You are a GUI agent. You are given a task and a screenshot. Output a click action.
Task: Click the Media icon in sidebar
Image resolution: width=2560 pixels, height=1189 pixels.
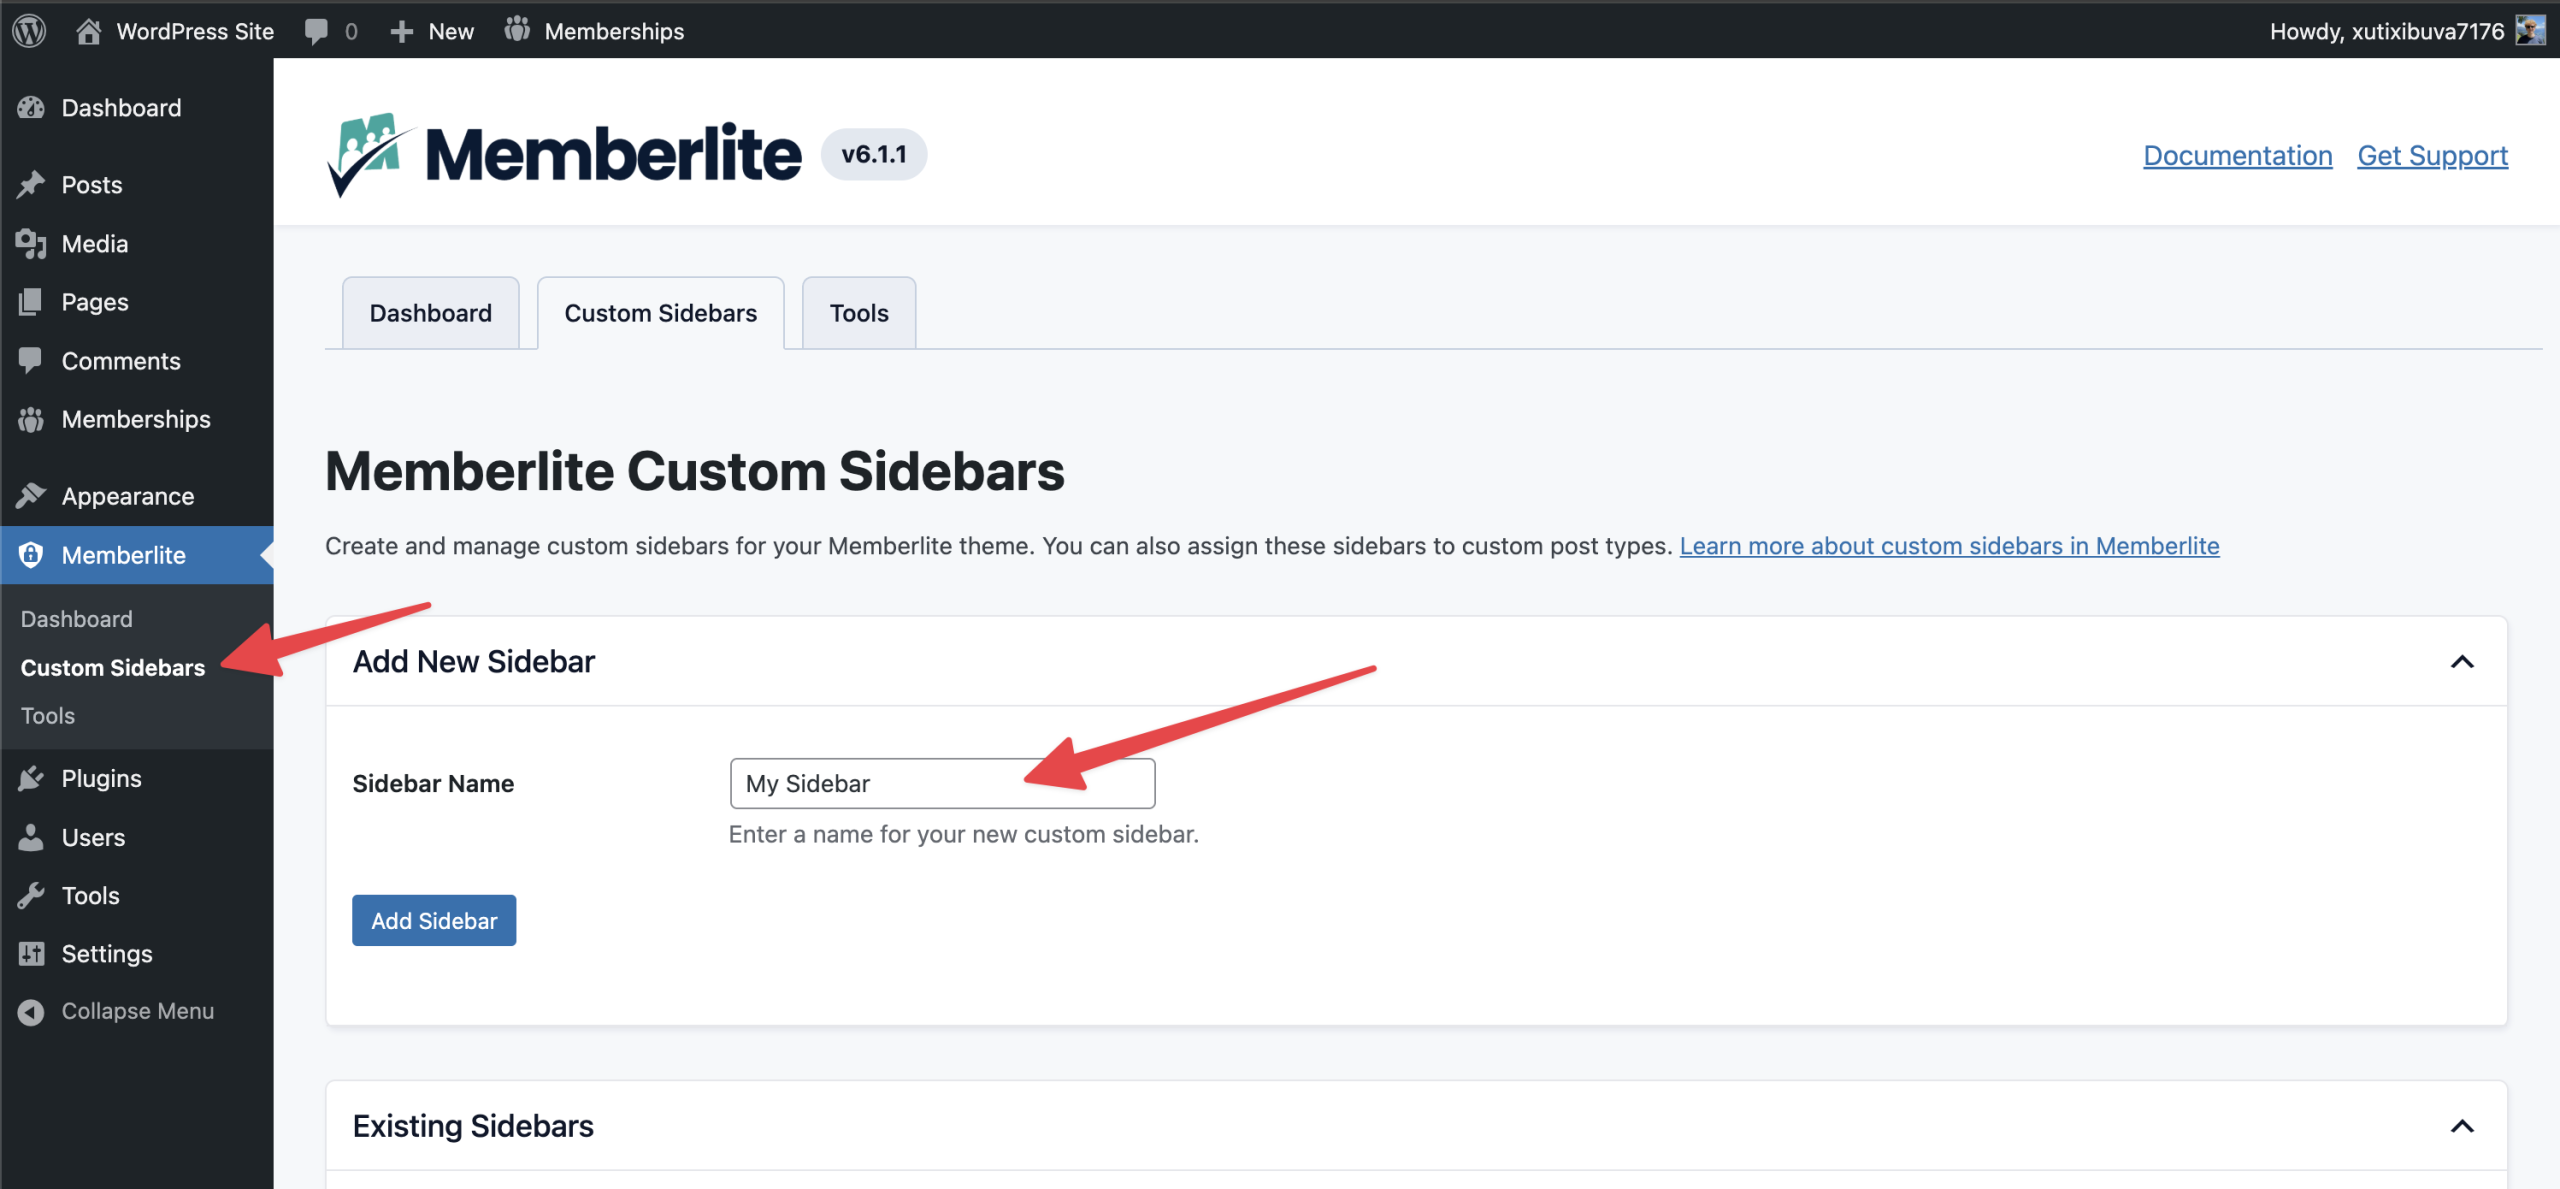pyautogui.click(x=31, y=244)
